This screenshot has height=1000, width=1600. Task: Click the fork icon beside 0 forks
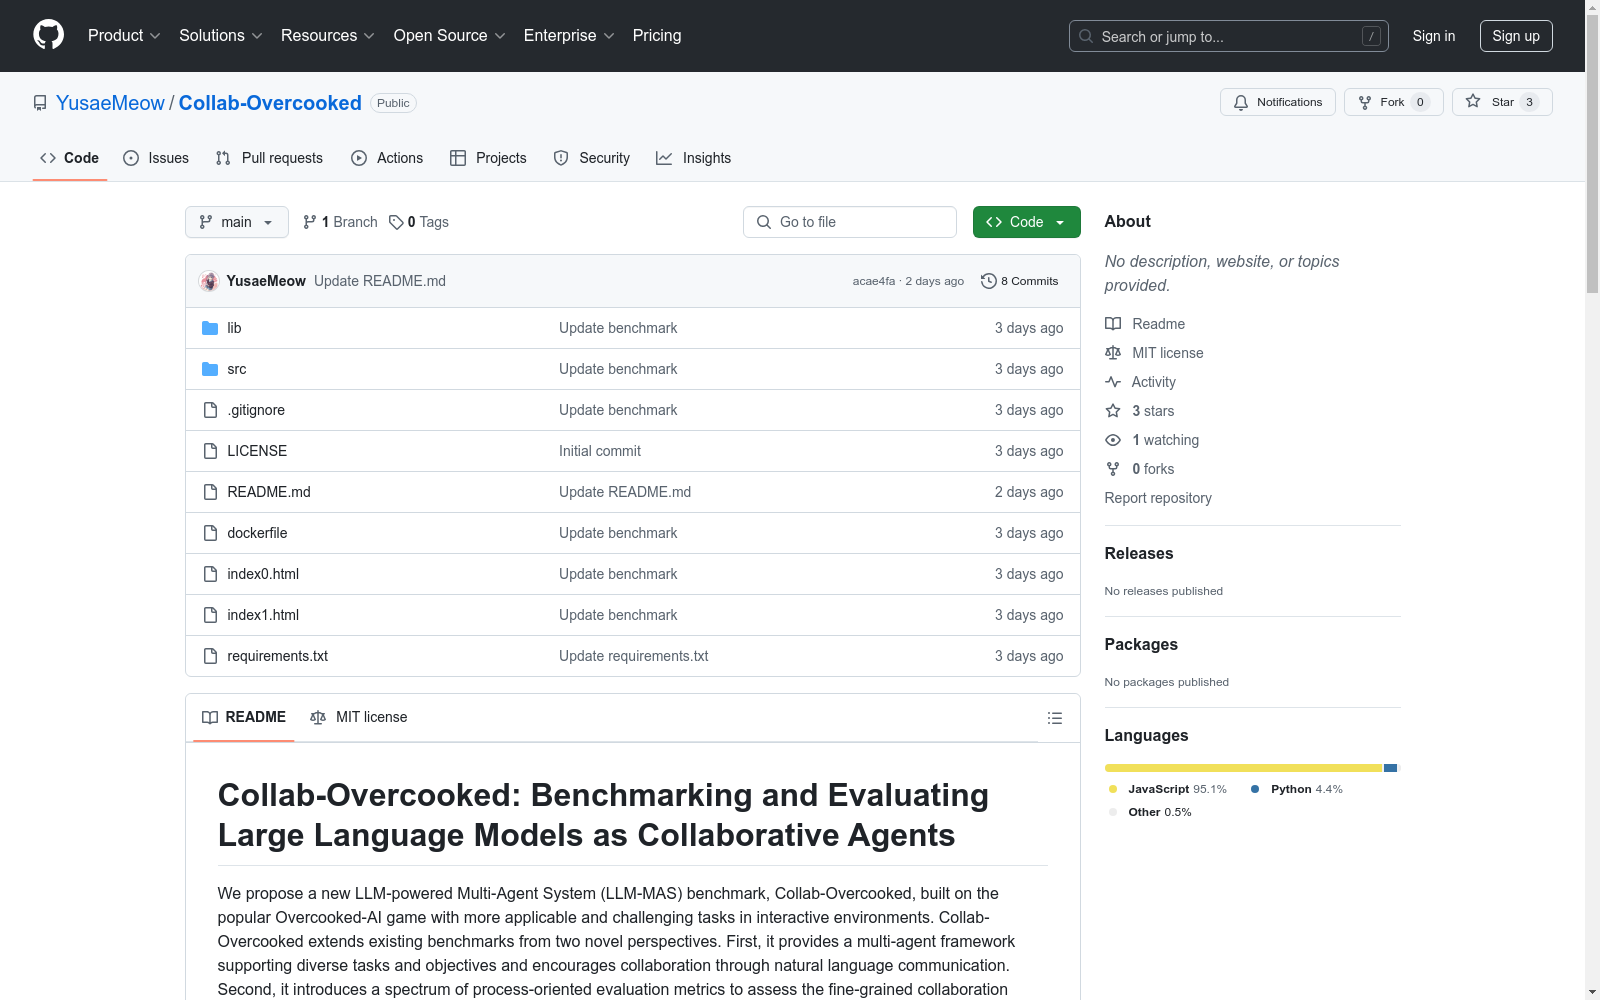point(1113,469)
